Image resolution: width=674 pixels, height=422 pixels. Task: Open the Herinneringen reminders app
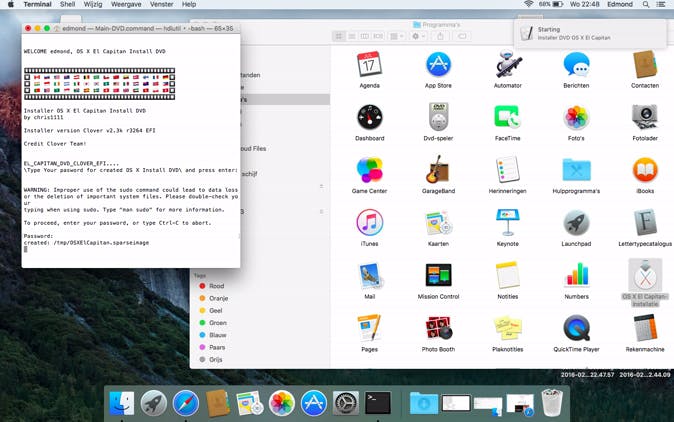507,170
